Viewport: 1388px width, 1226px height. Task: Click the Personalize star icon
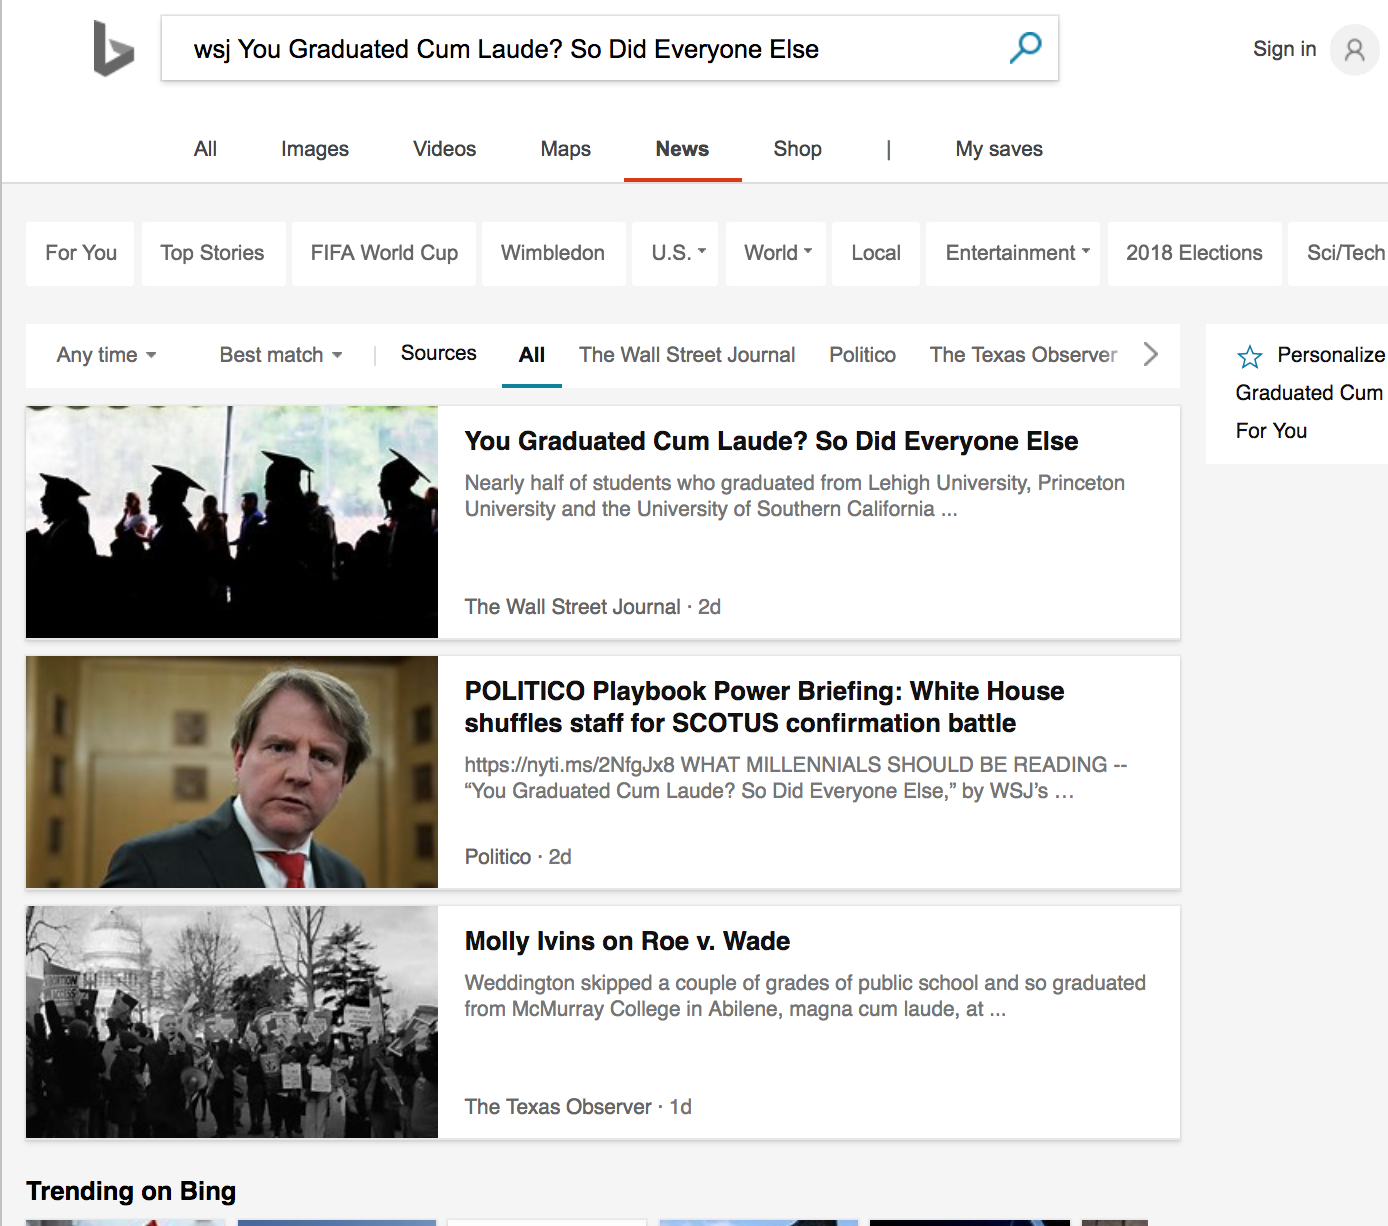1250,355
